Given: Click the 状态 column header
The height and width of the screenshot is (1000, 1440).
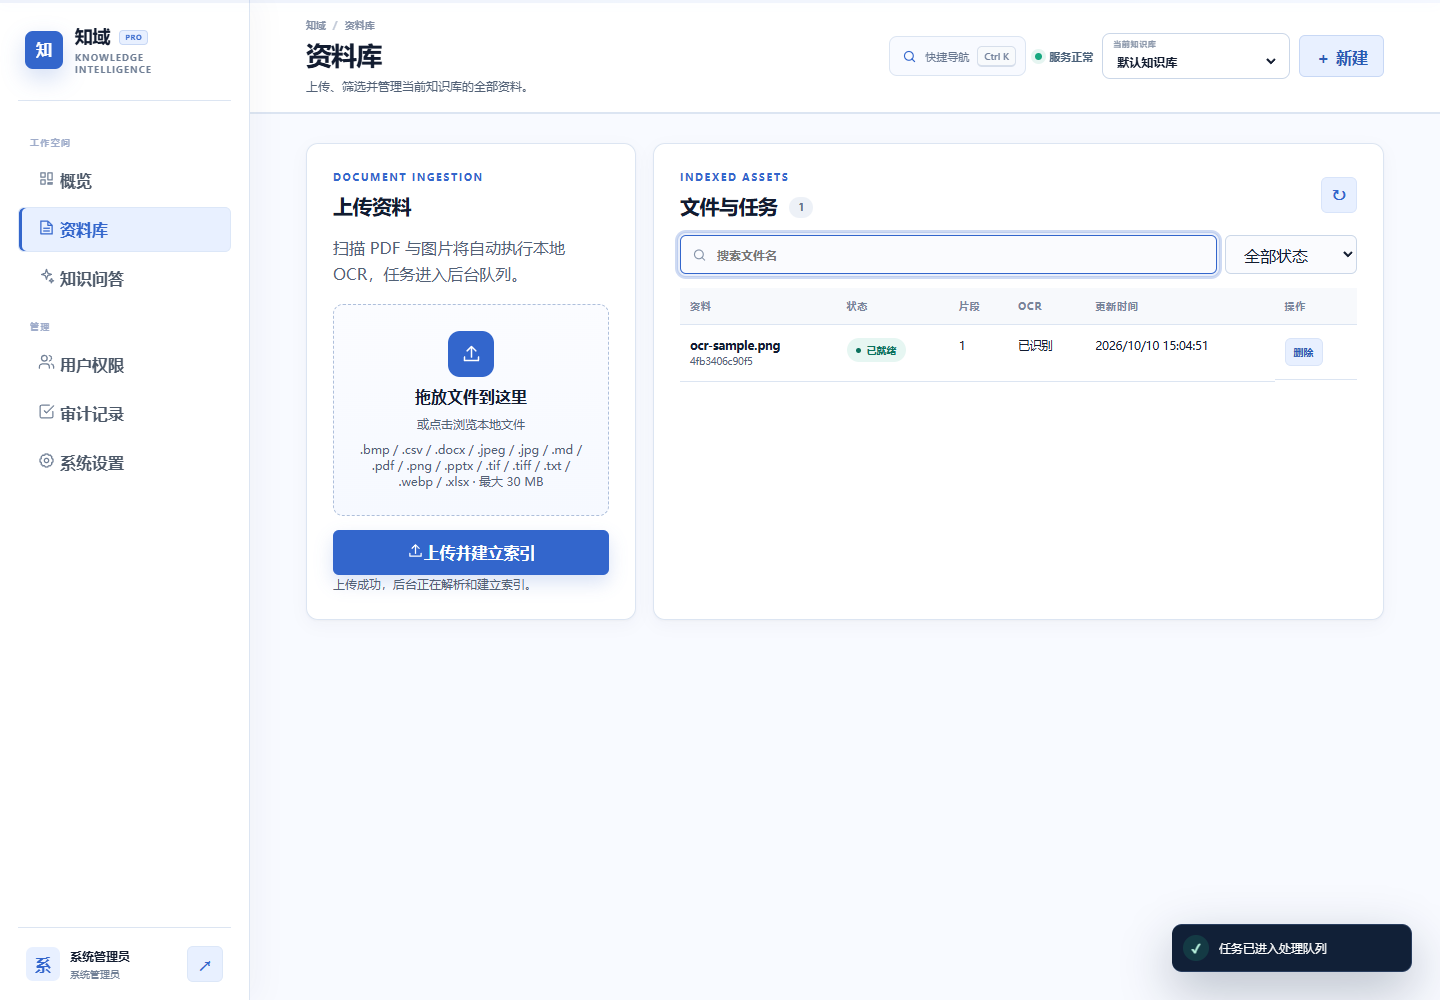Looking at the screenshot, I should click(x=857, y=306).
